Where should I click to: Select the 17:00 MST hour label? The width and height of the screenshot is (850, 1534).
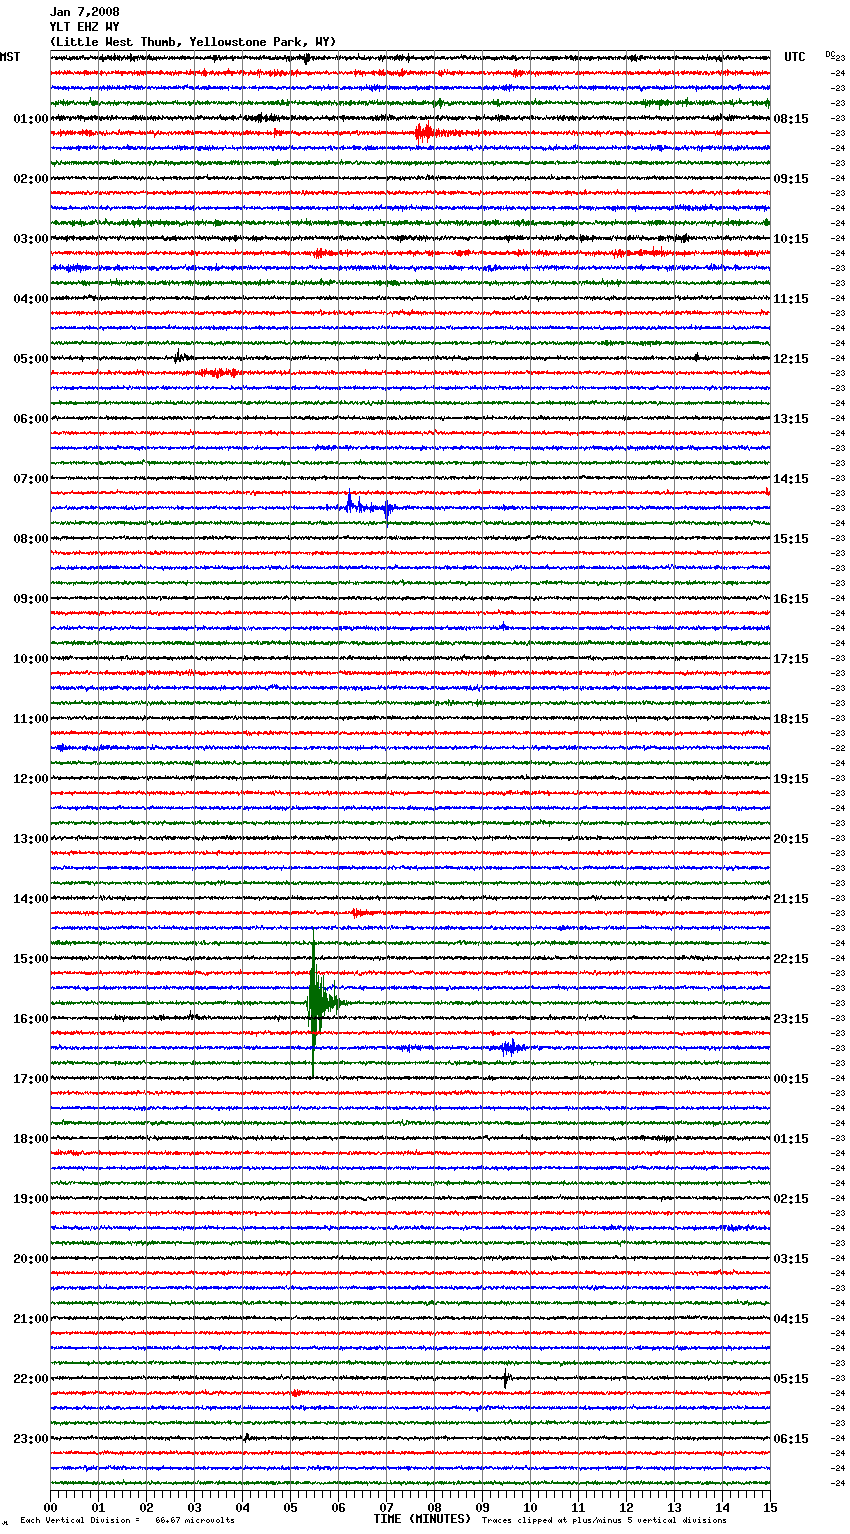click(30, 1079)
